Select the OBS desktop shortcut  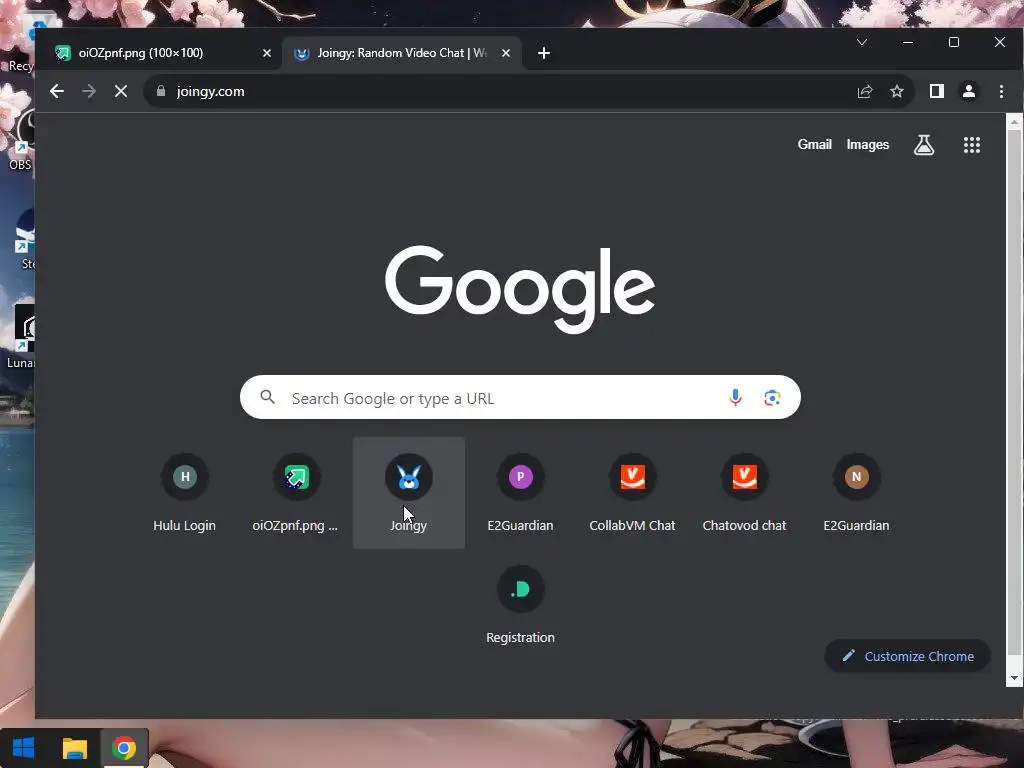point(20,140)
